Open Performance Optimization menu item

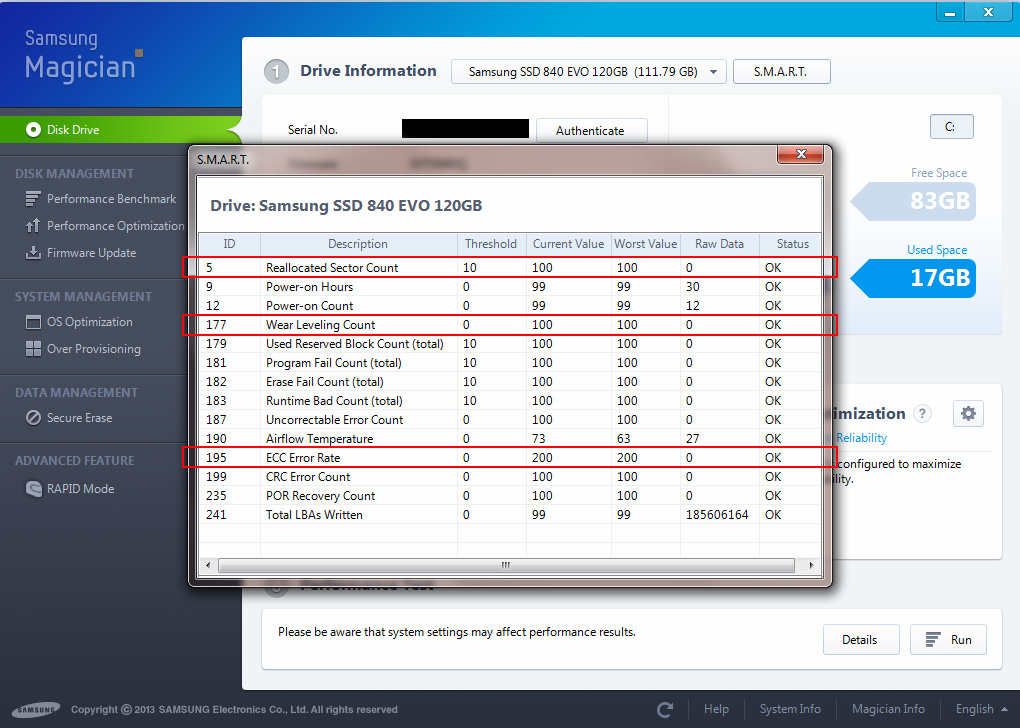tap(115, 226)
